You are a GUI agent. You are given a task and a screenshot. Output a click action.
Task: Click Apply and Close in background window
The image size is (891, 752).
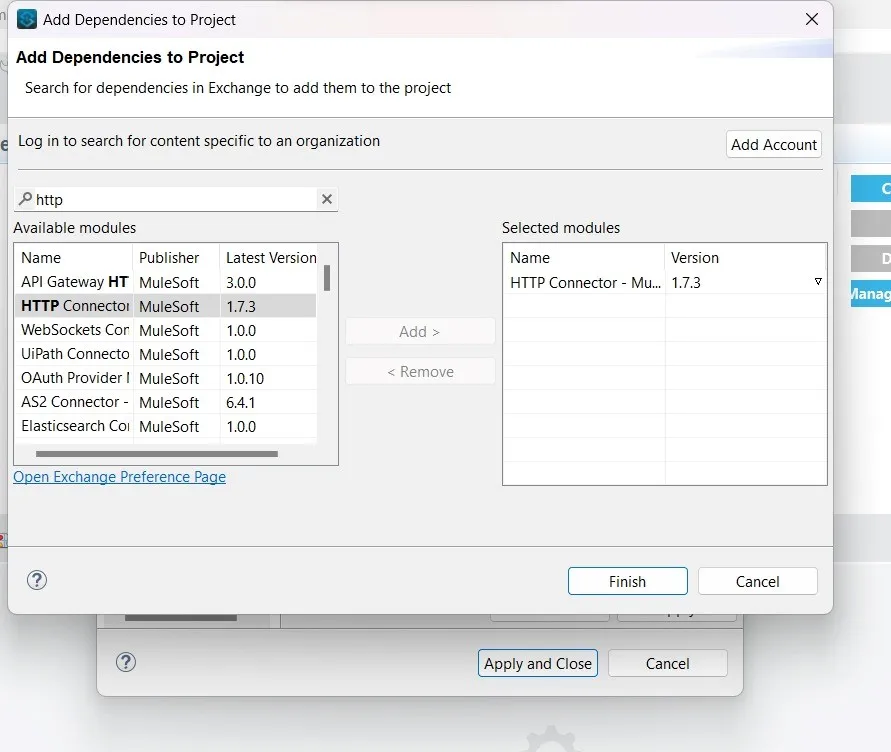[x=538, y=663]
